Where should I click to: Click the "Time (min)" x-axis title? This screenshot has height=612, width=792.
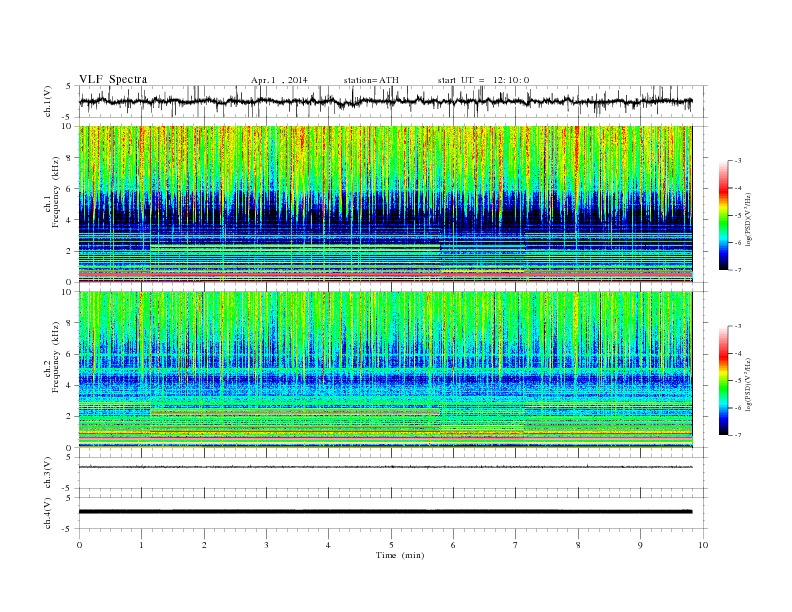point(400,555)
